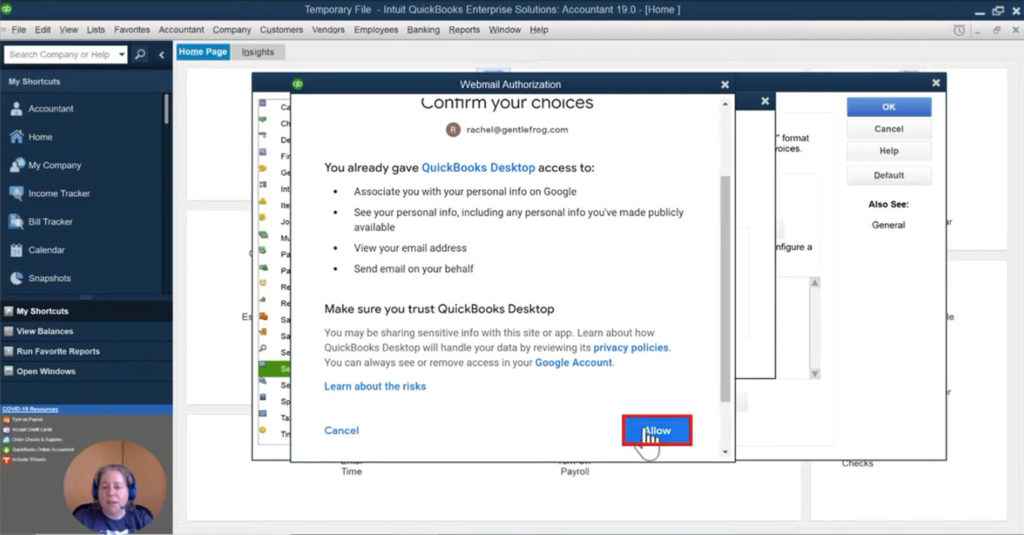This screenshot has height=535, width=1024.
Task: Open the Reports menu
Action: click(x=464, y=30)
